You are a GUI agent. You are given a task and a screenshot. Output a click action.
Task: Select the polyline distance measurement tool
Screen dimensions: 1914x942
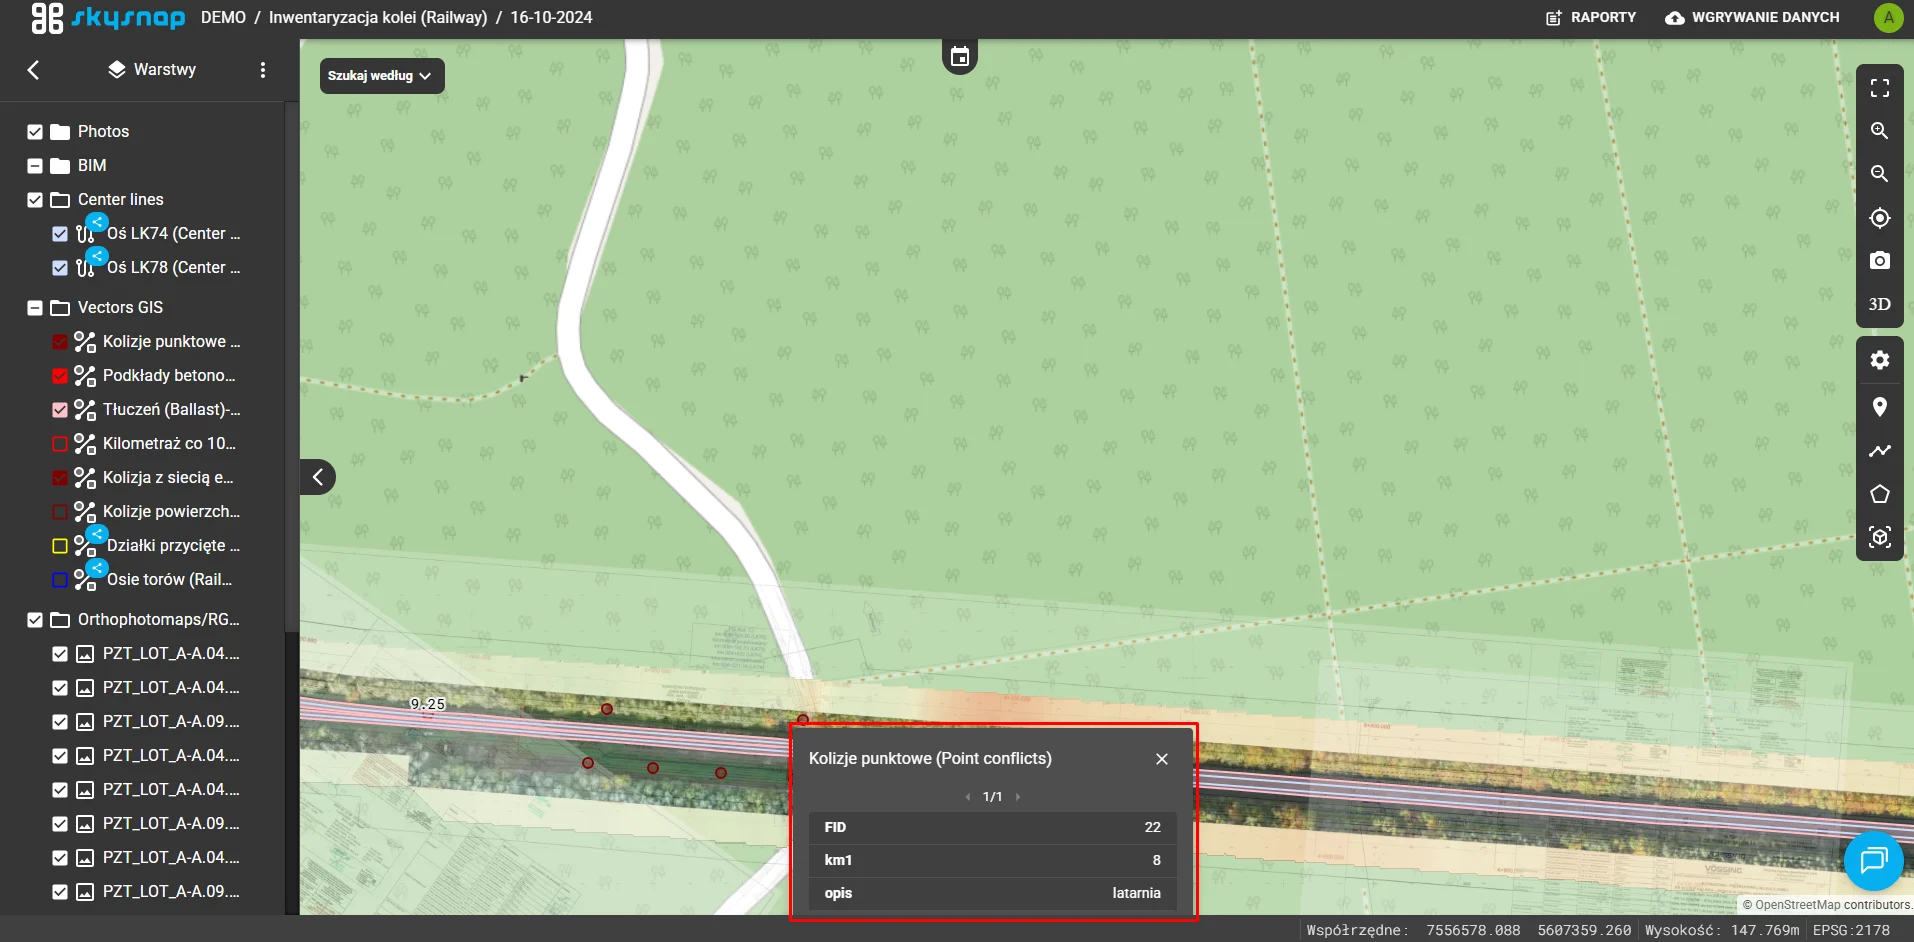(x=1879, y=451)
